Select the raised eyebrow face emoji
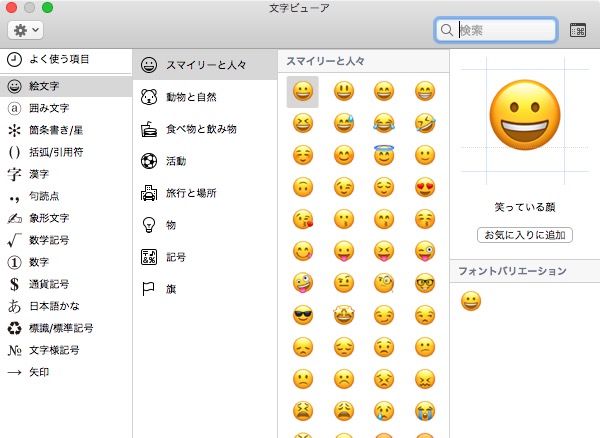 click(x=344, y=283)
